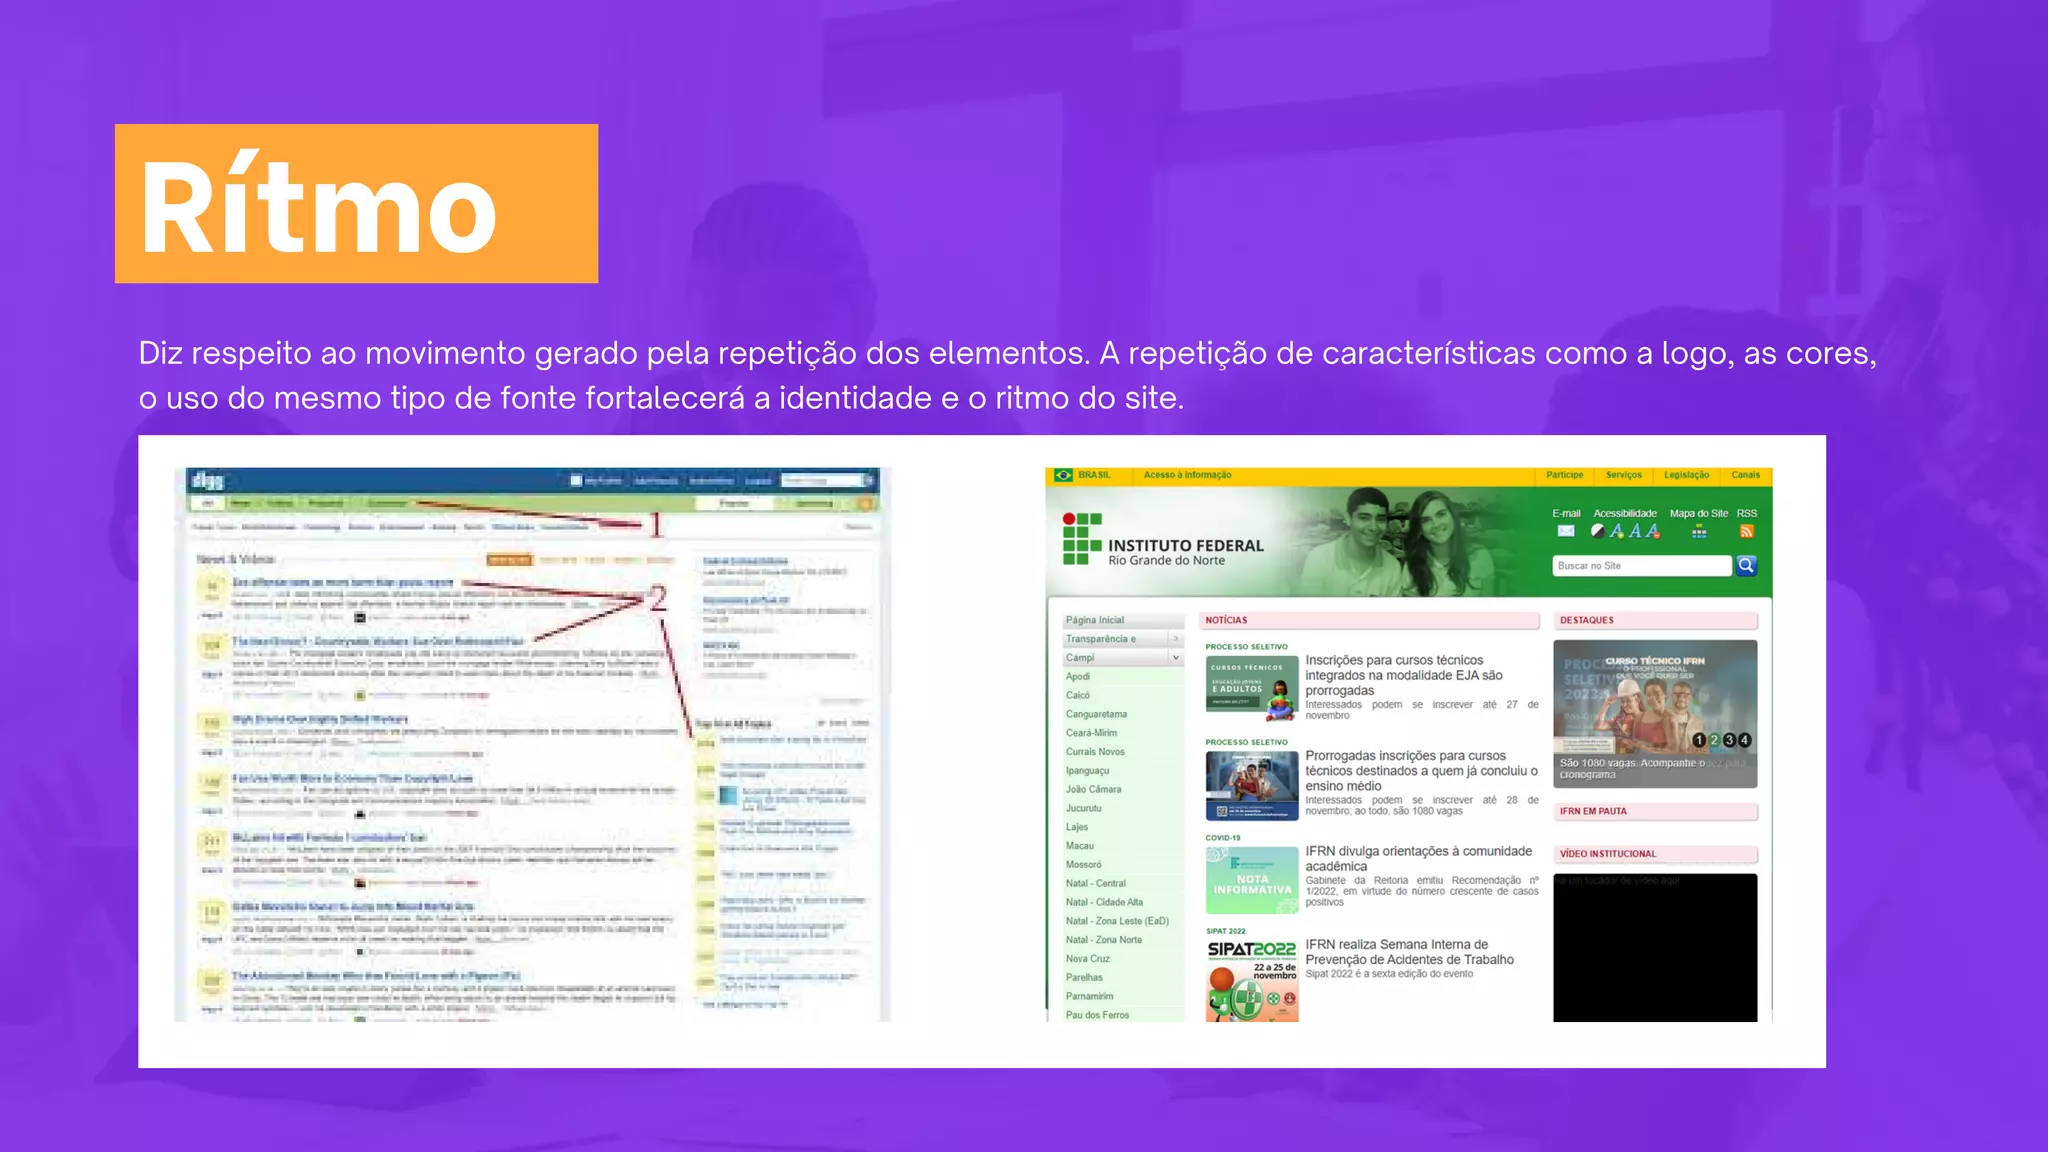Select the Jucurutu campus link
Image resolution: width=2048 pixels, height=1152 pixels.
1083,808
